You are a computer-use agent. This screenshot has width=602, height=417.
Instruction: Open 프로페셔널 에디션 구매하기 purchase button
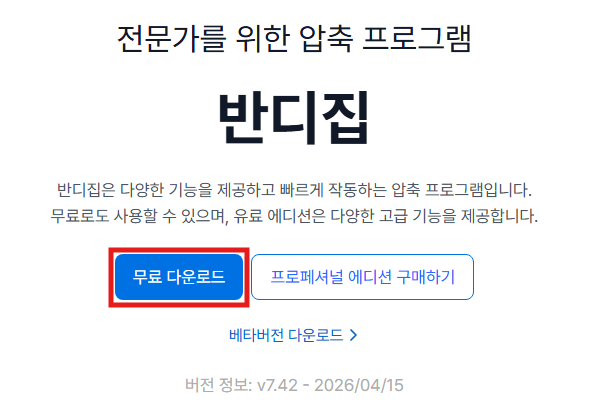click(x=362, y=277)
